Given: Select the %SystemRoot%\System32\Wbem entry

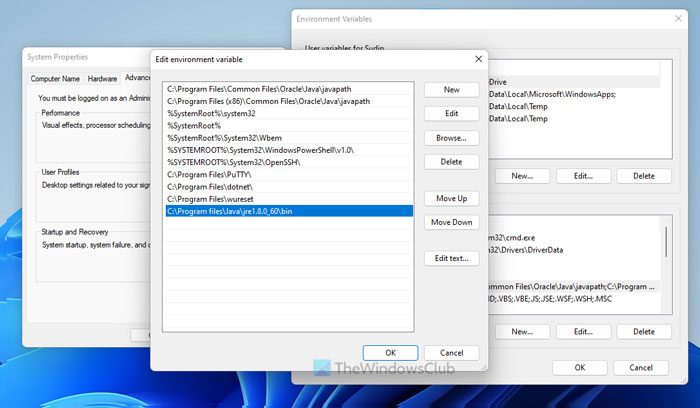Looking at the screenshot, I should point(289,138).
